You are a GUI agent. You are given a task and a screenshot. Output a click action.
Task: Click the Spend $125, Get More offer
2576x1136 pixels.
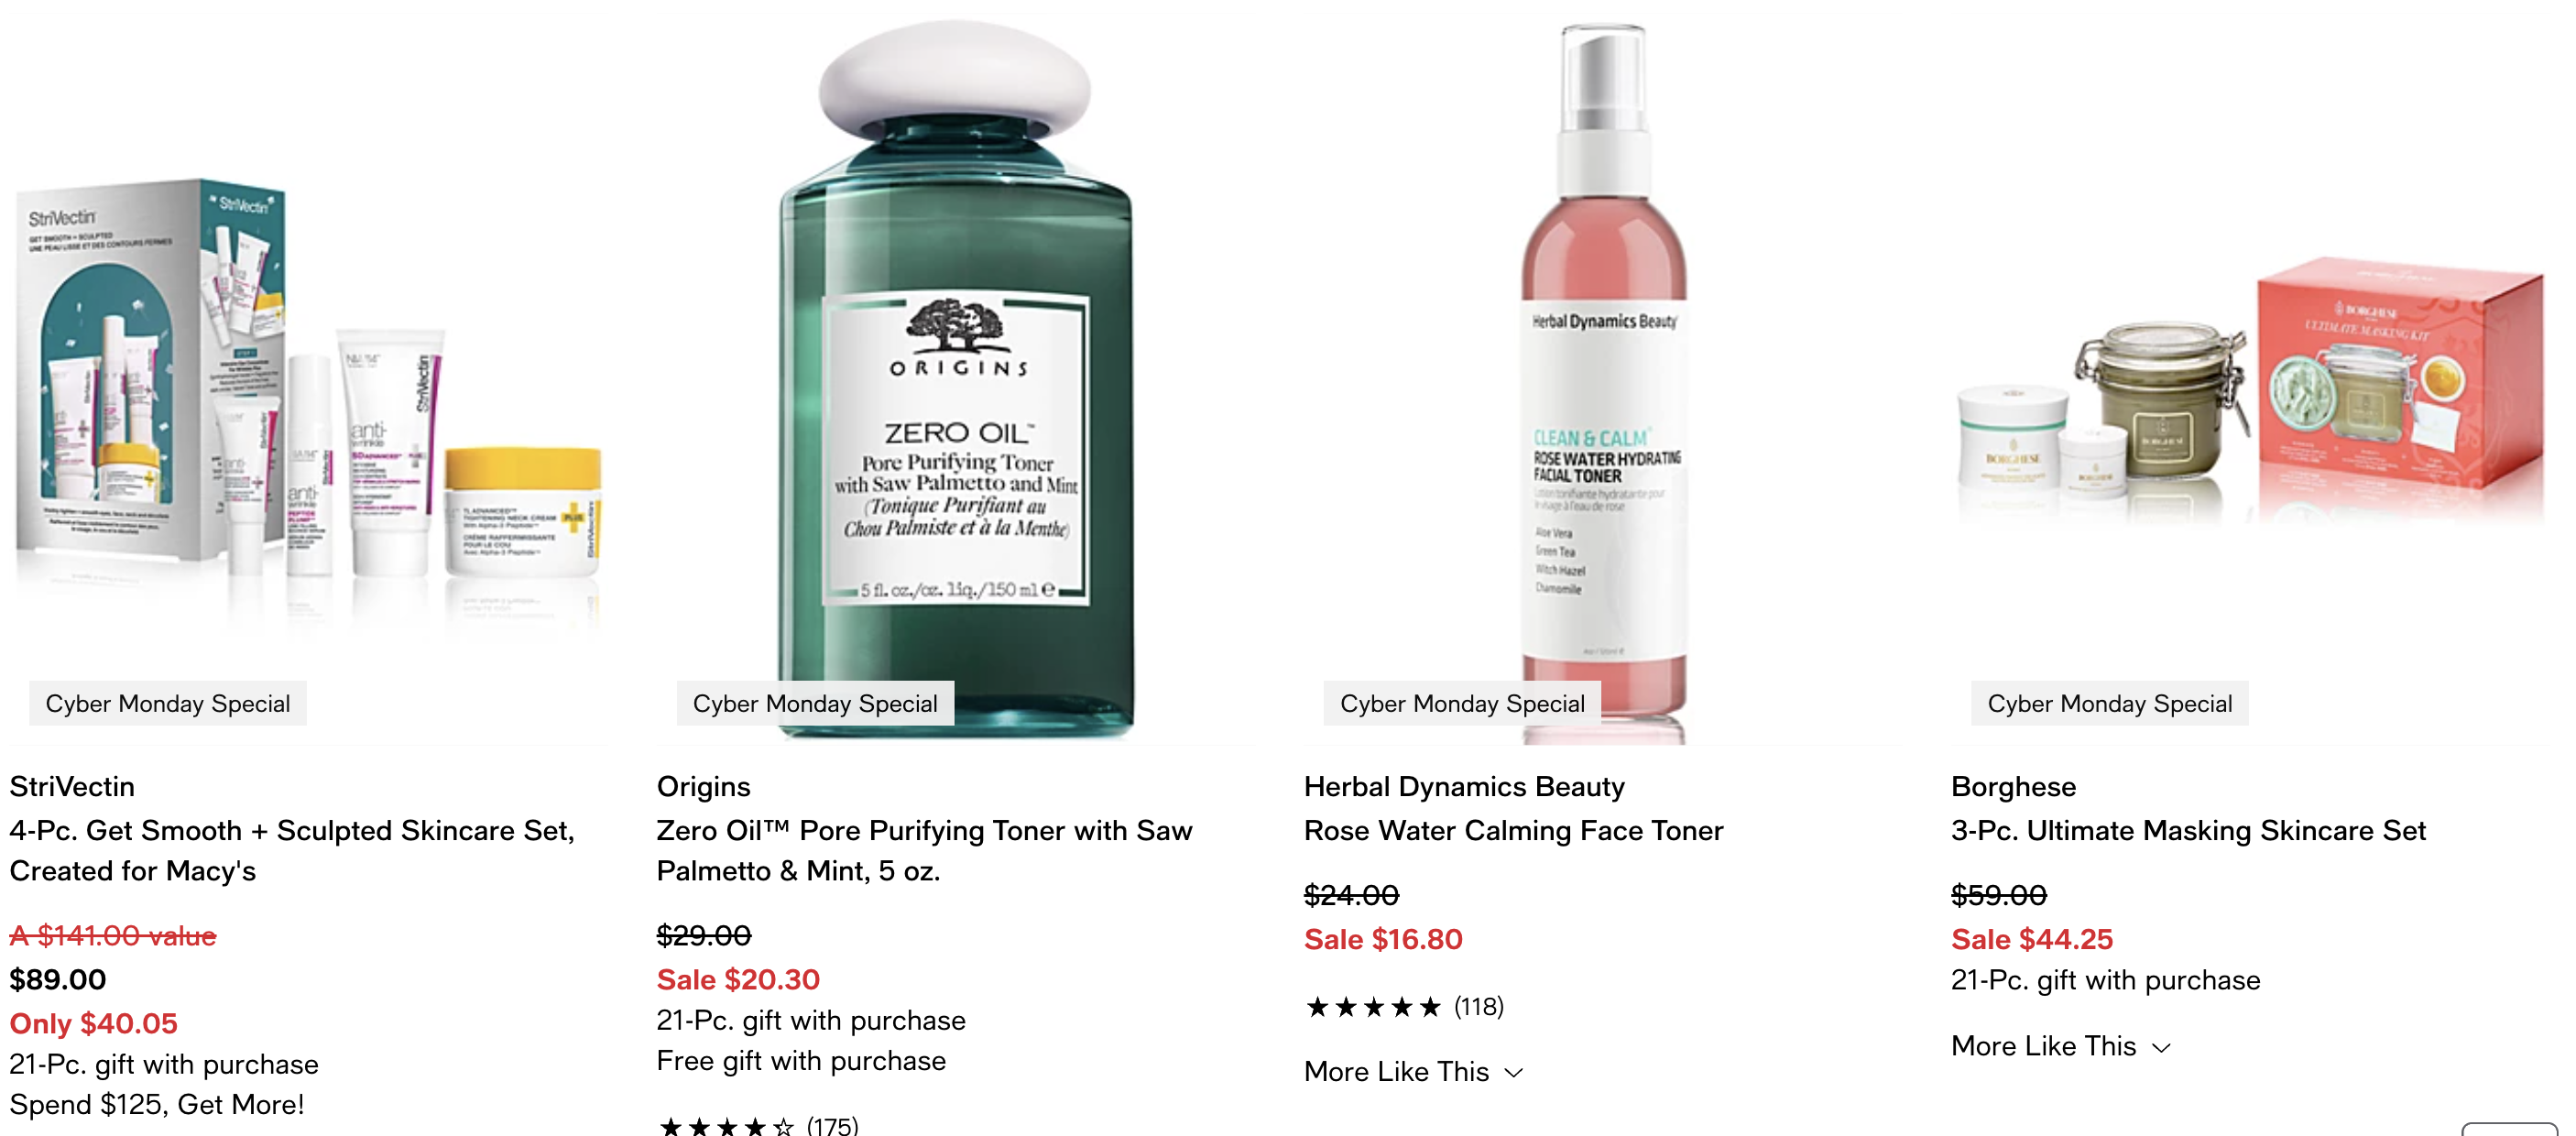pyautogui.click(x=157, y=1104)
